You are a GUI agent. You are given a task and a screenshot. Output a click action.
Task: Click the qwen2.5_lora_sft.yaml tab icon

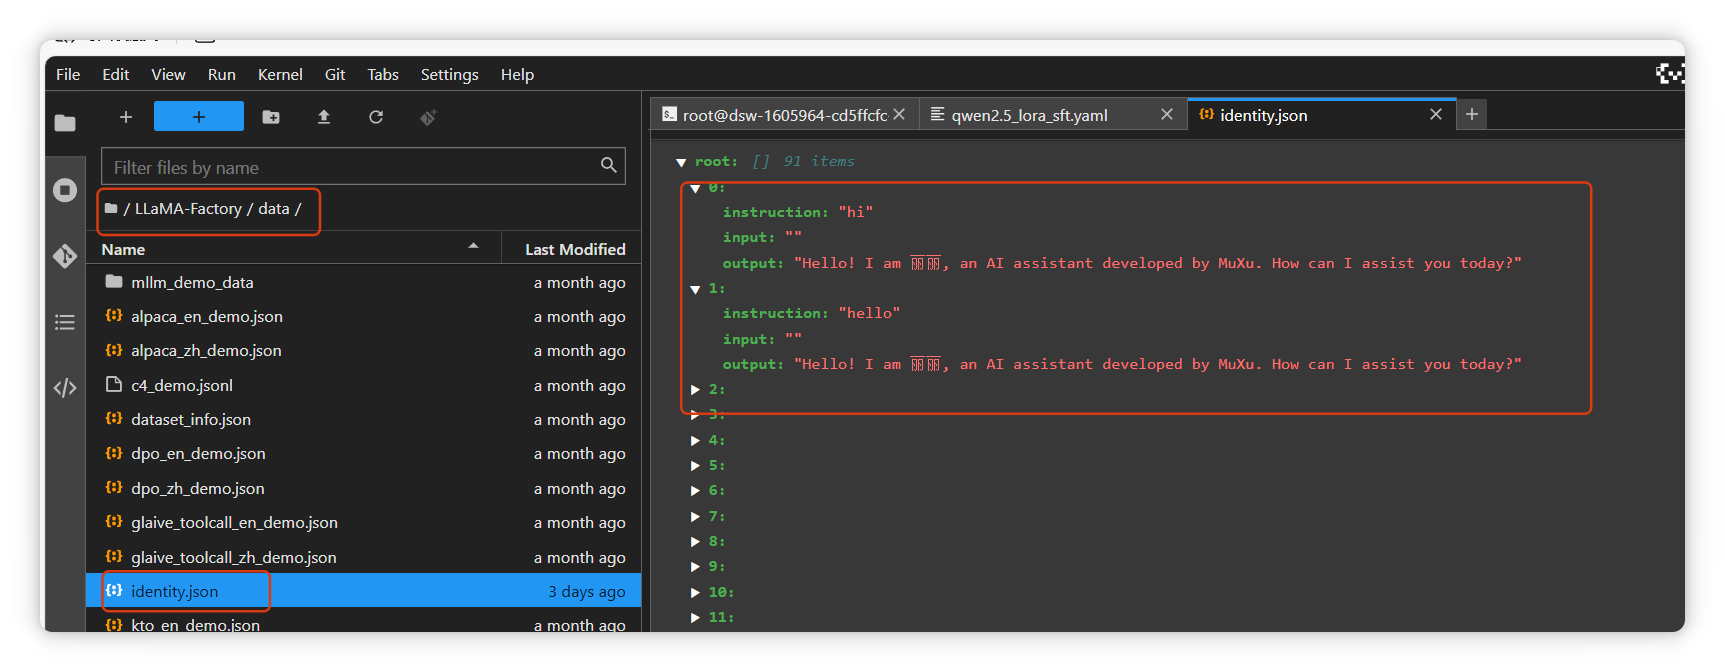938,114
